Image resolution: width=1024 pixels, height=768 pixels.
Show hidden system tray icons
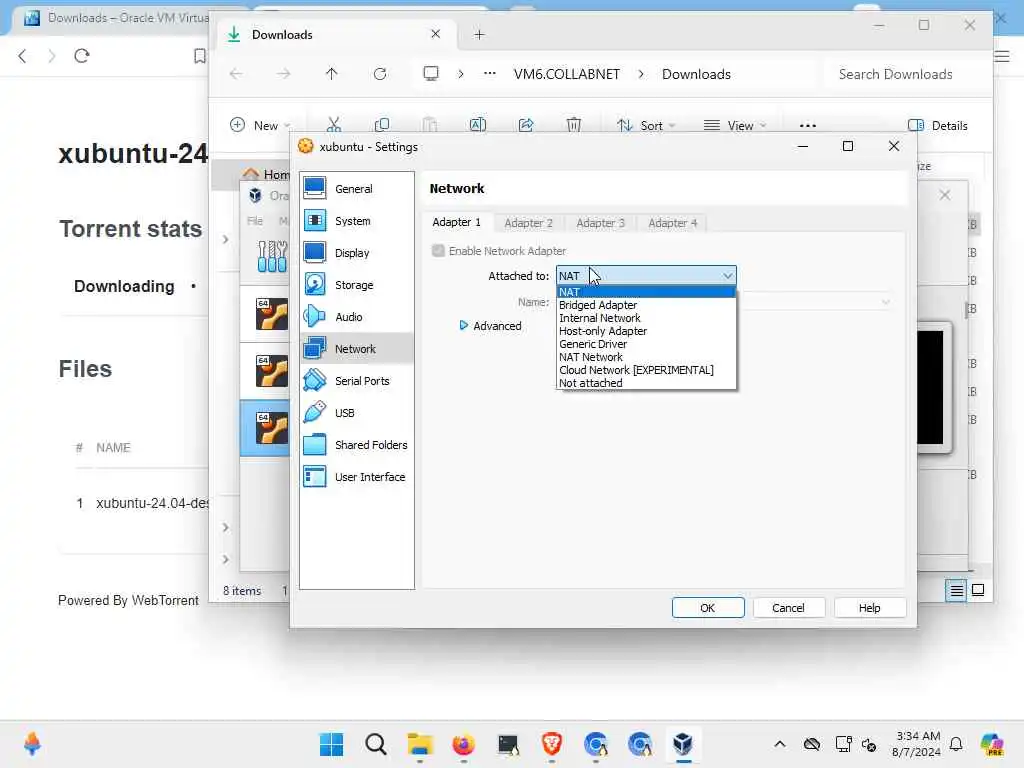780,744
